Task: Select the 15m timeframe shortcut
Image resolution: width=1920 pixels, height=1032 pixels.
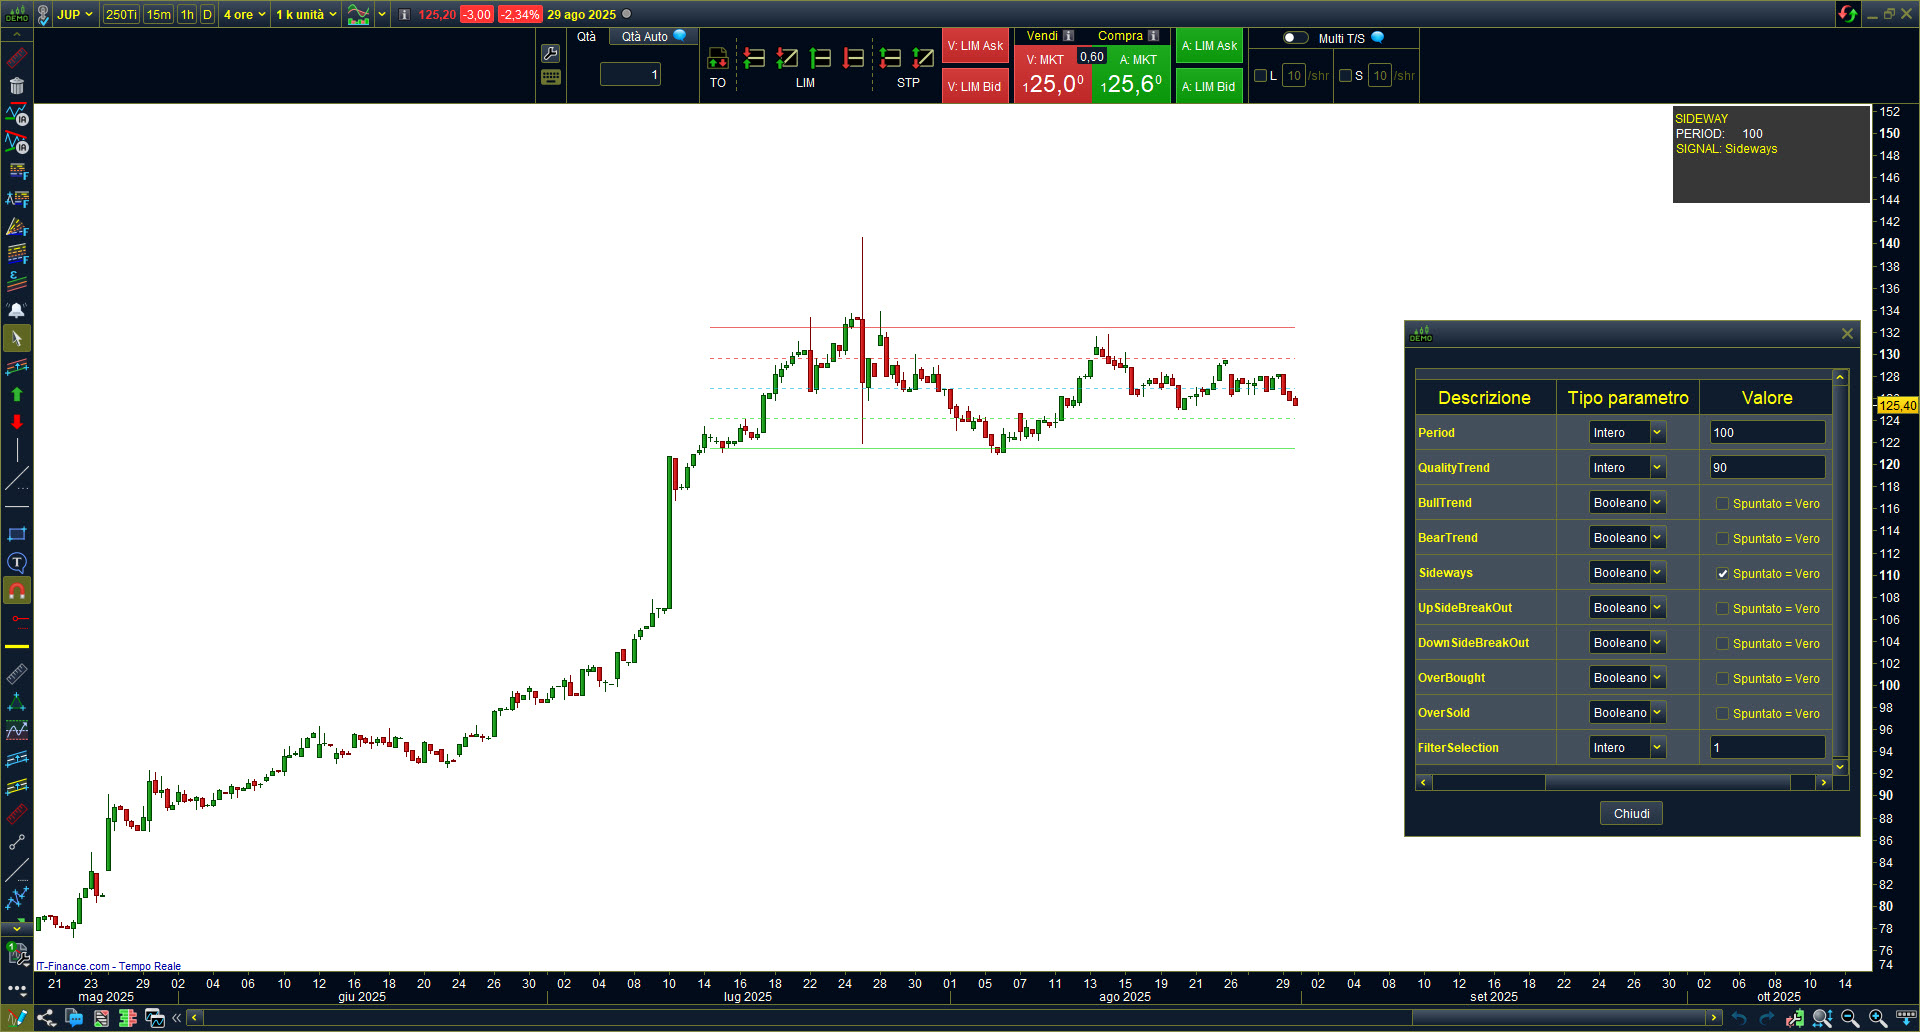Action: 158,14
